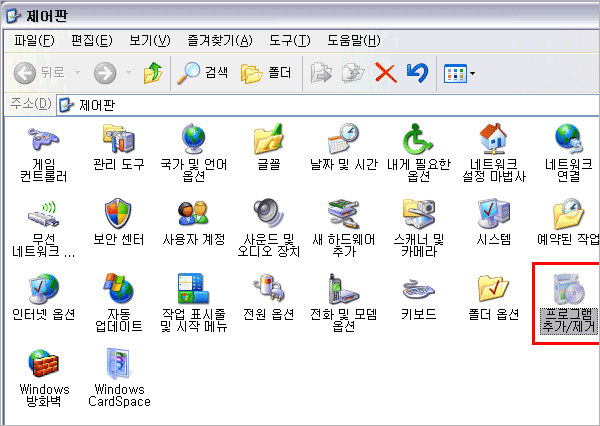Click the 검색 search toolbar button
Image resolution: width=600 pixels, height=426 pixels.
tap(202, 73)
